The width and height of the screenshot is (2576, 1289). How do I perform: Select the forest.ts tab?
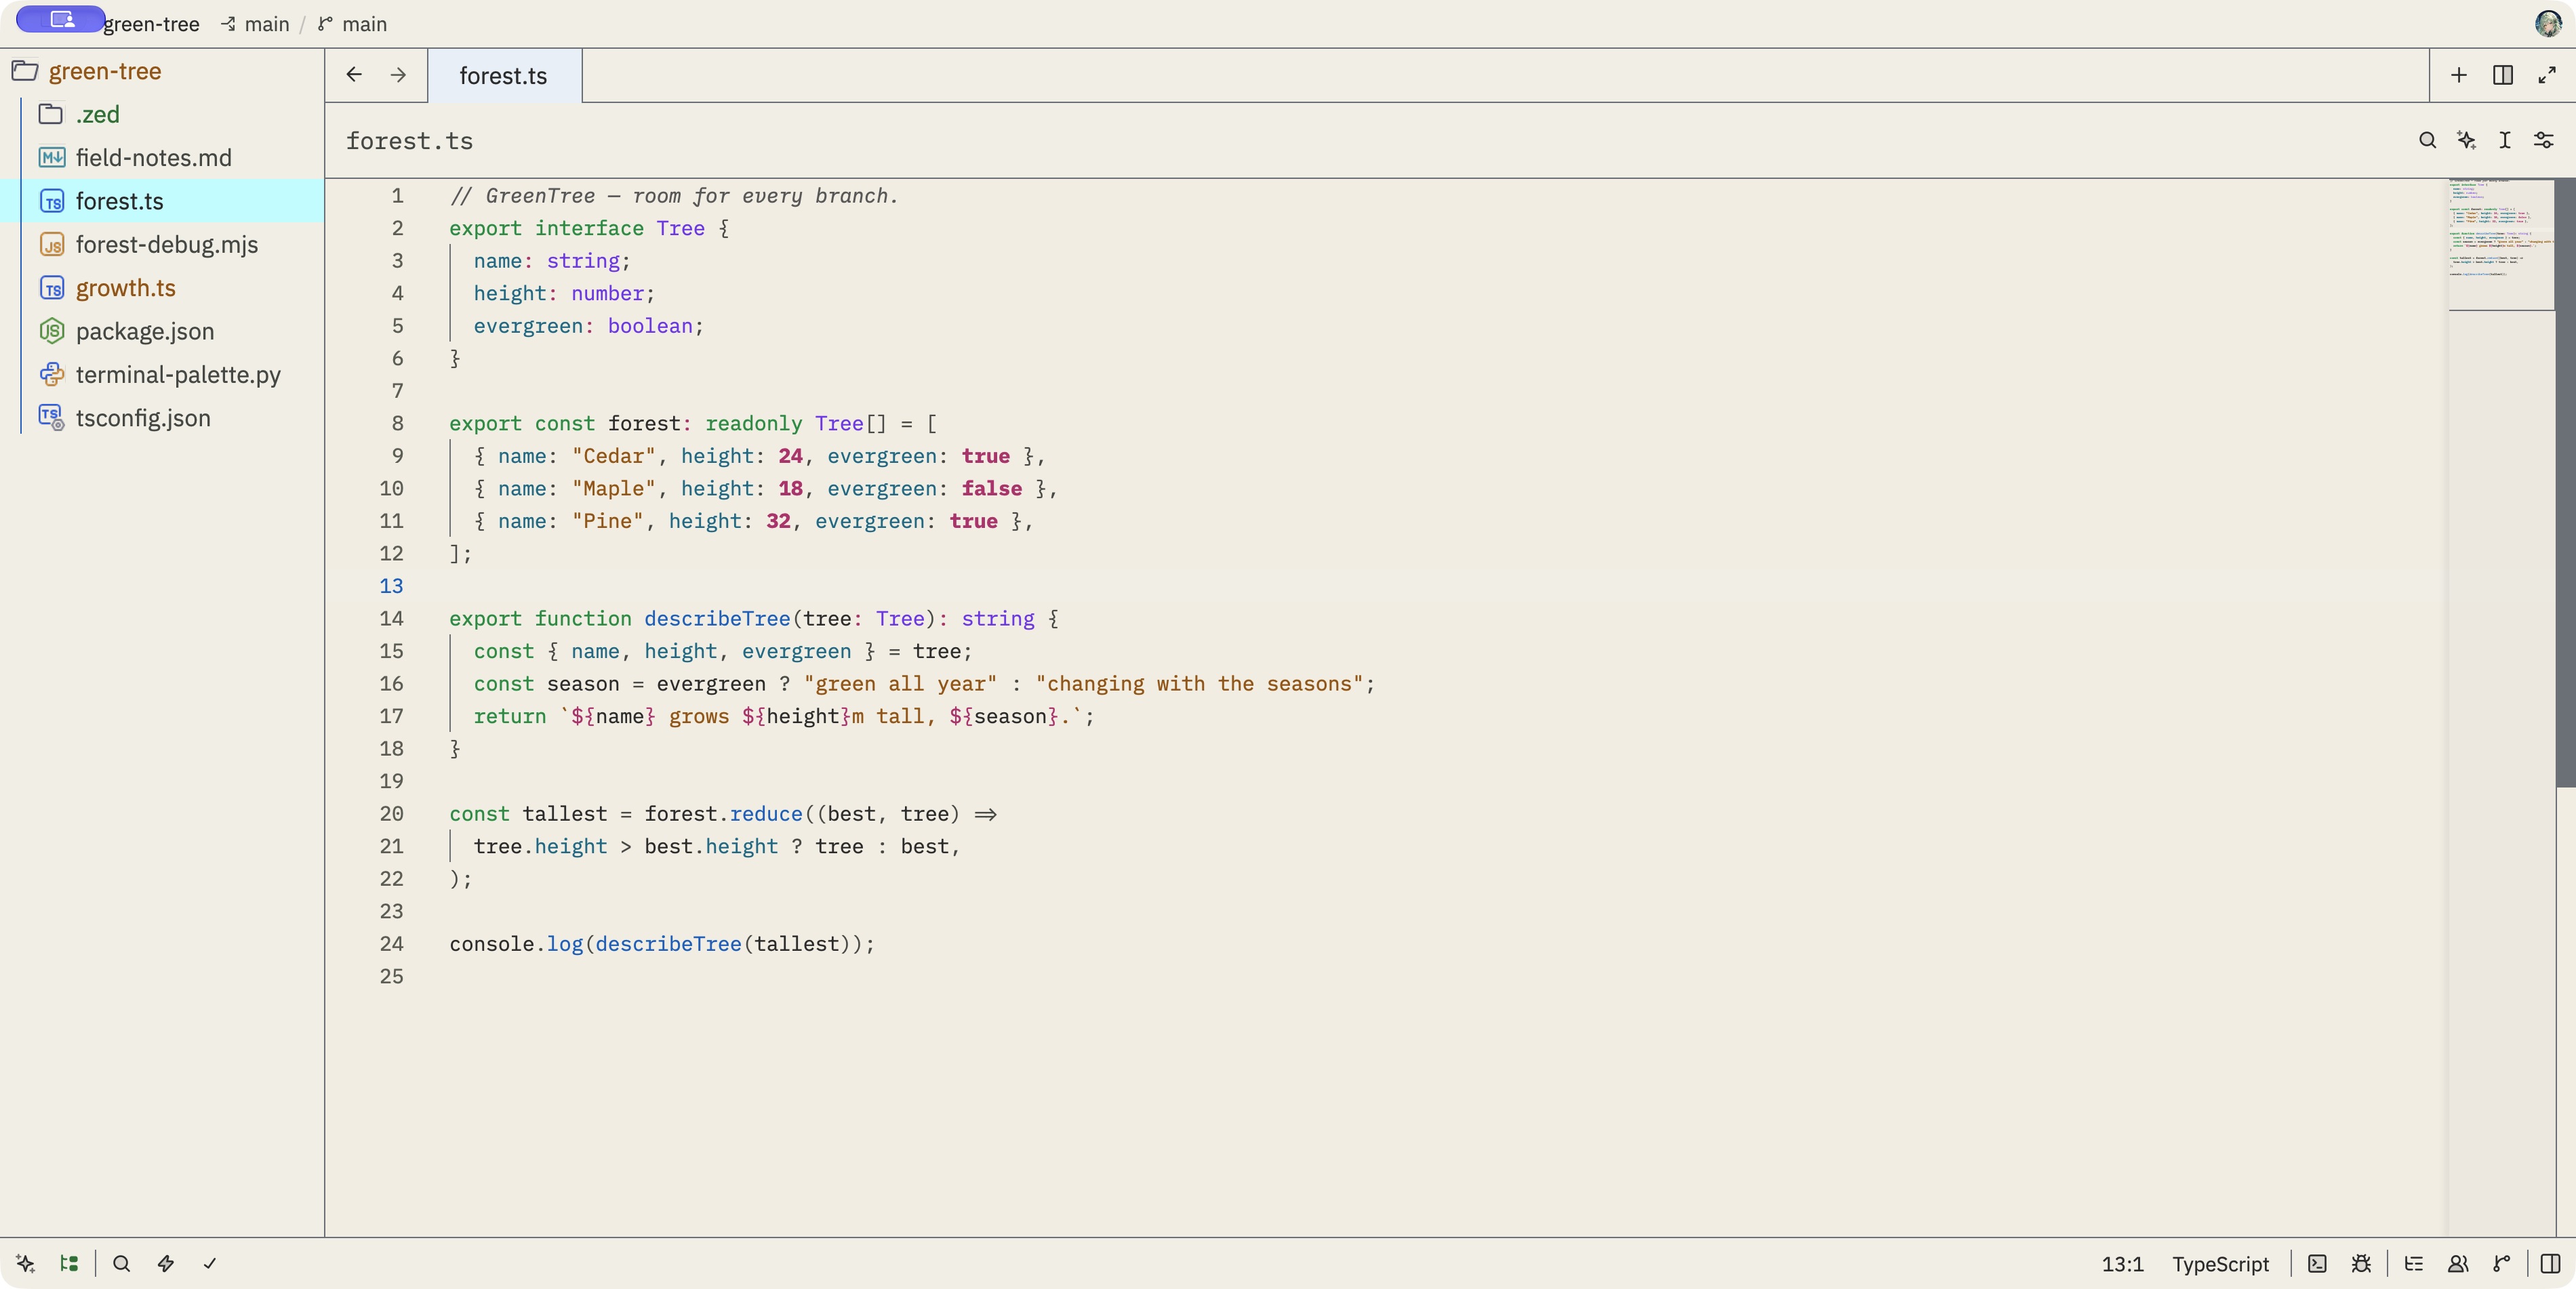(x=504, y=75)
